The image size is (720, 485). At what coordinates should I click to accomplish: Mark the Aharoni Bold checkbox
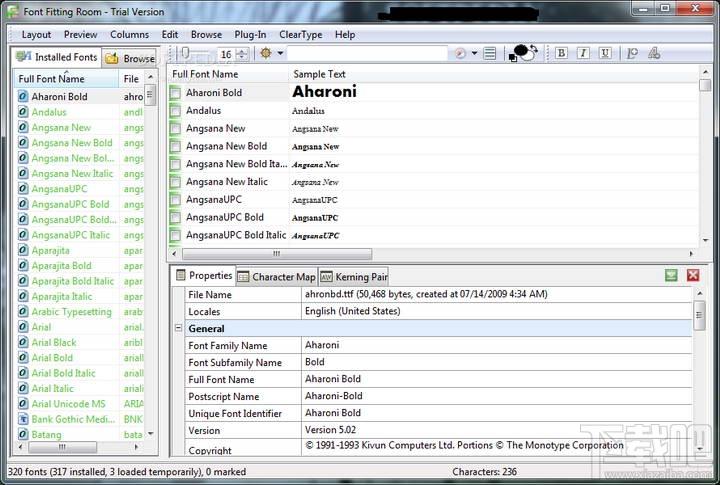click(x=175, y=93)
